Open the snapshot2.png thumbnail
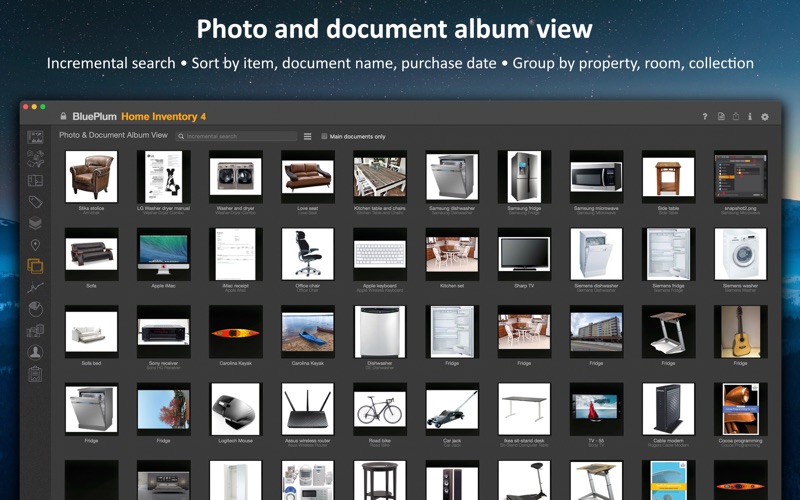Image resolution: width=800 pixels, height=500 pixels. tap(741, 177)
